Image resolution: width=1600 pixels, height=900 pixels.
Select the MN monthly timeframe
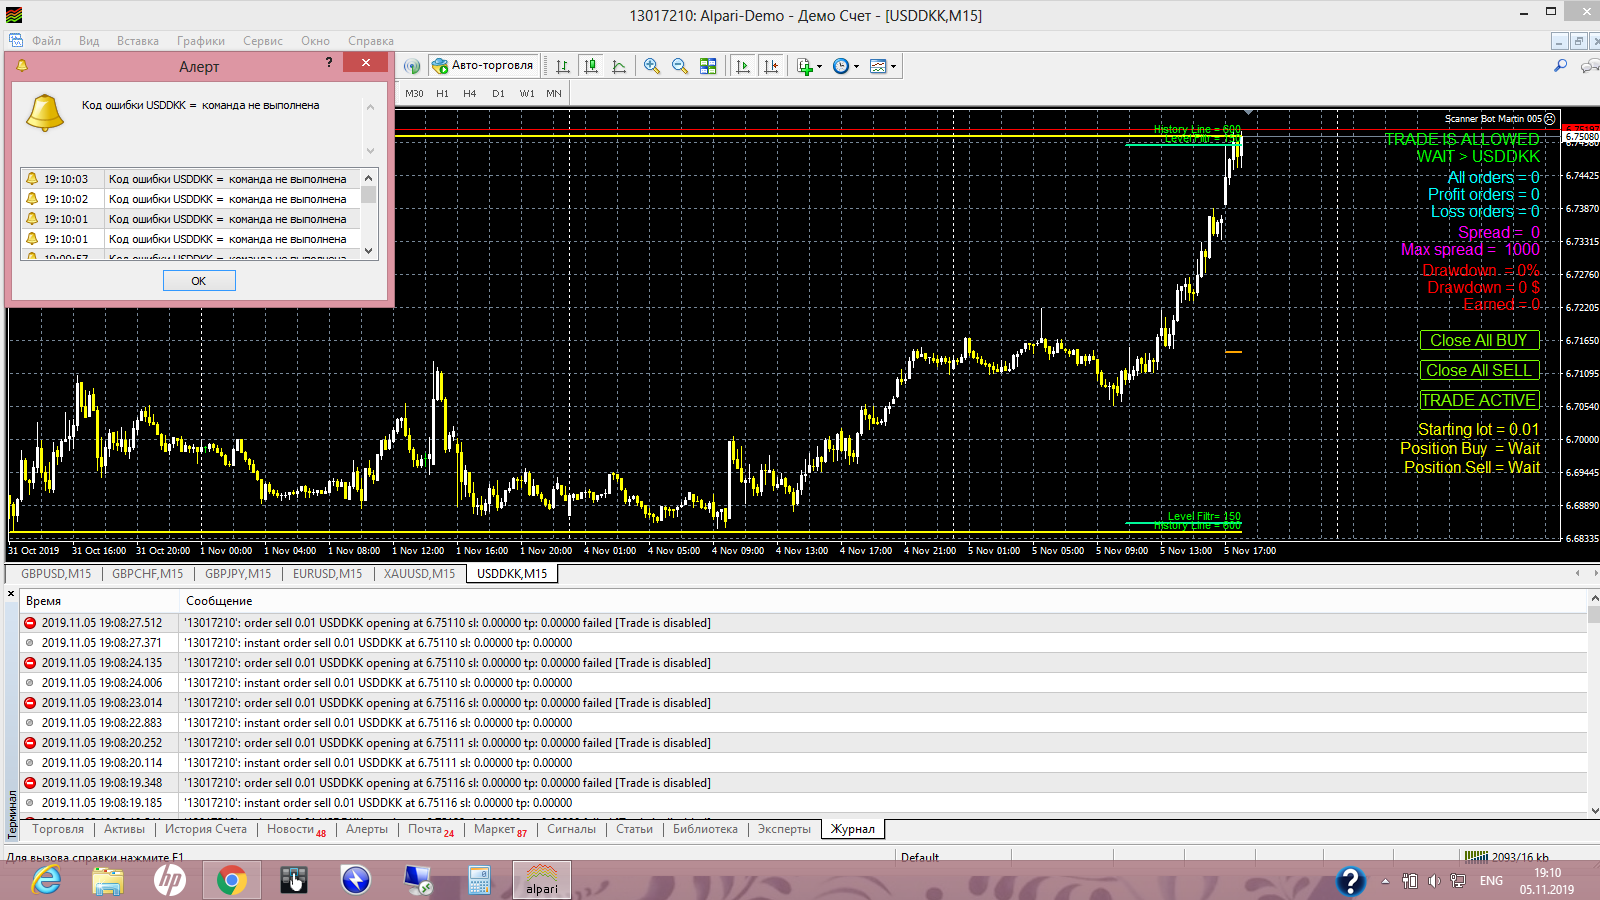pyautogui.click(x=554, y=93)
